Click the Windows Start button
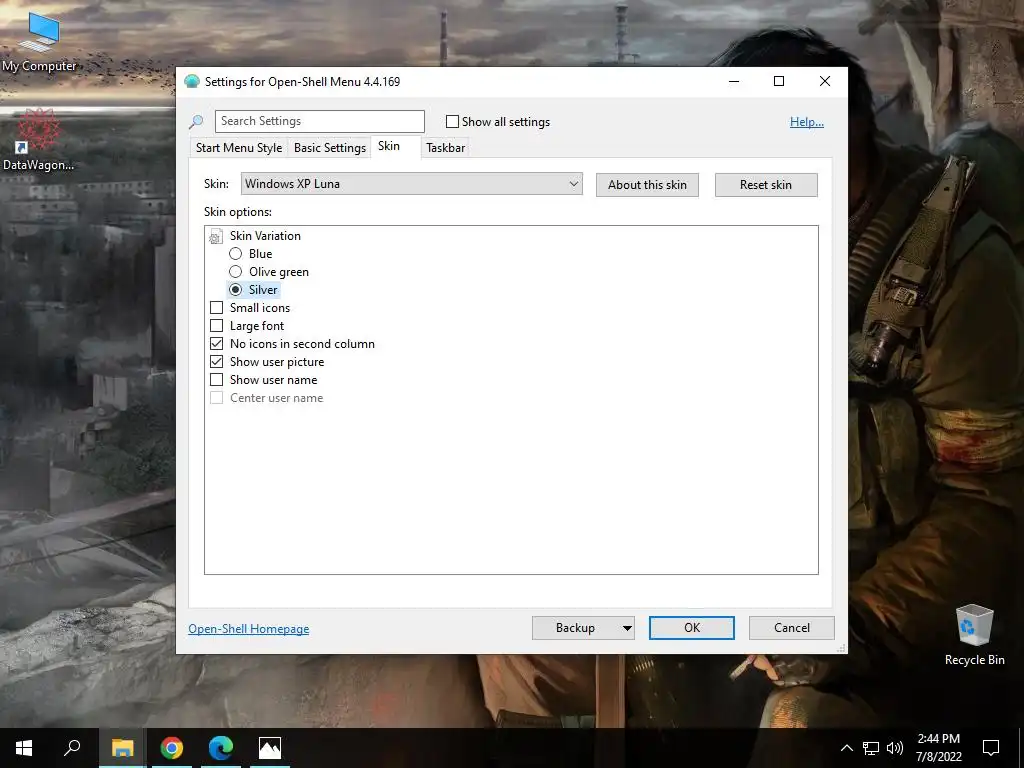The height and width of the screenshot is (768, 1024). click(24, 748)
